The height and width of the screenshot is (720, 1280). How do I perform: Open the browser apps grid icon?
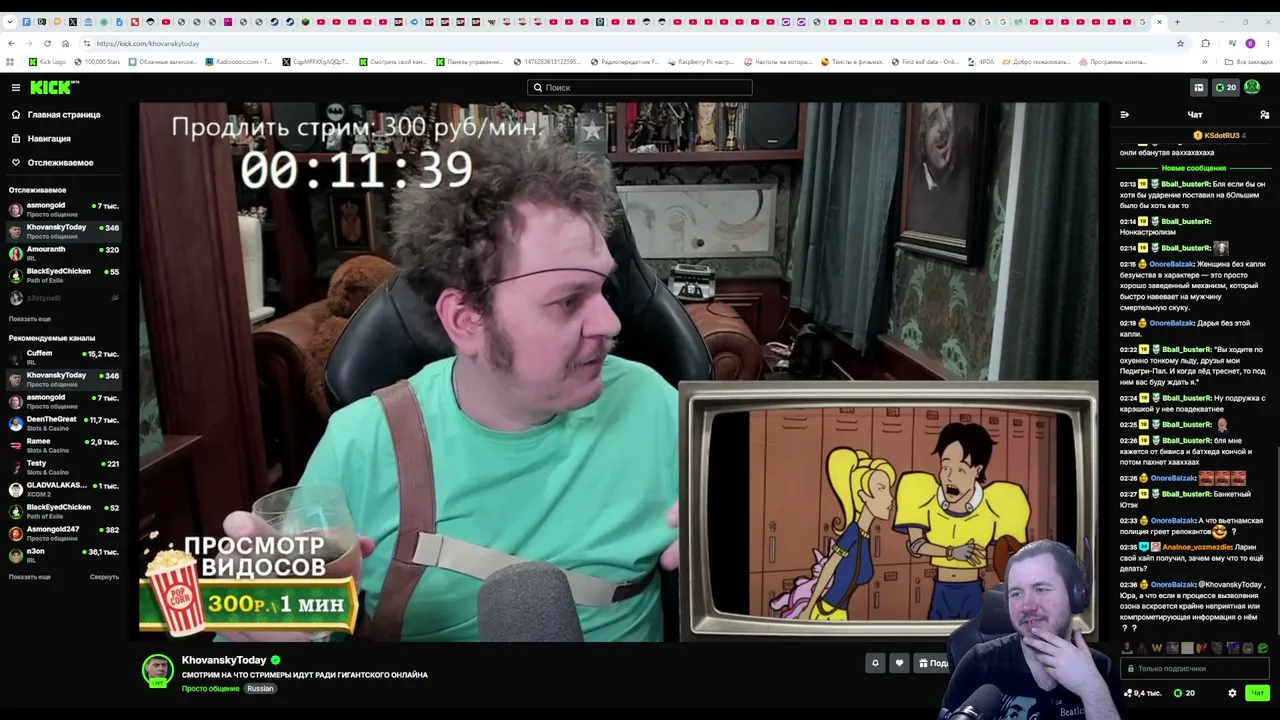coord(11,62)
